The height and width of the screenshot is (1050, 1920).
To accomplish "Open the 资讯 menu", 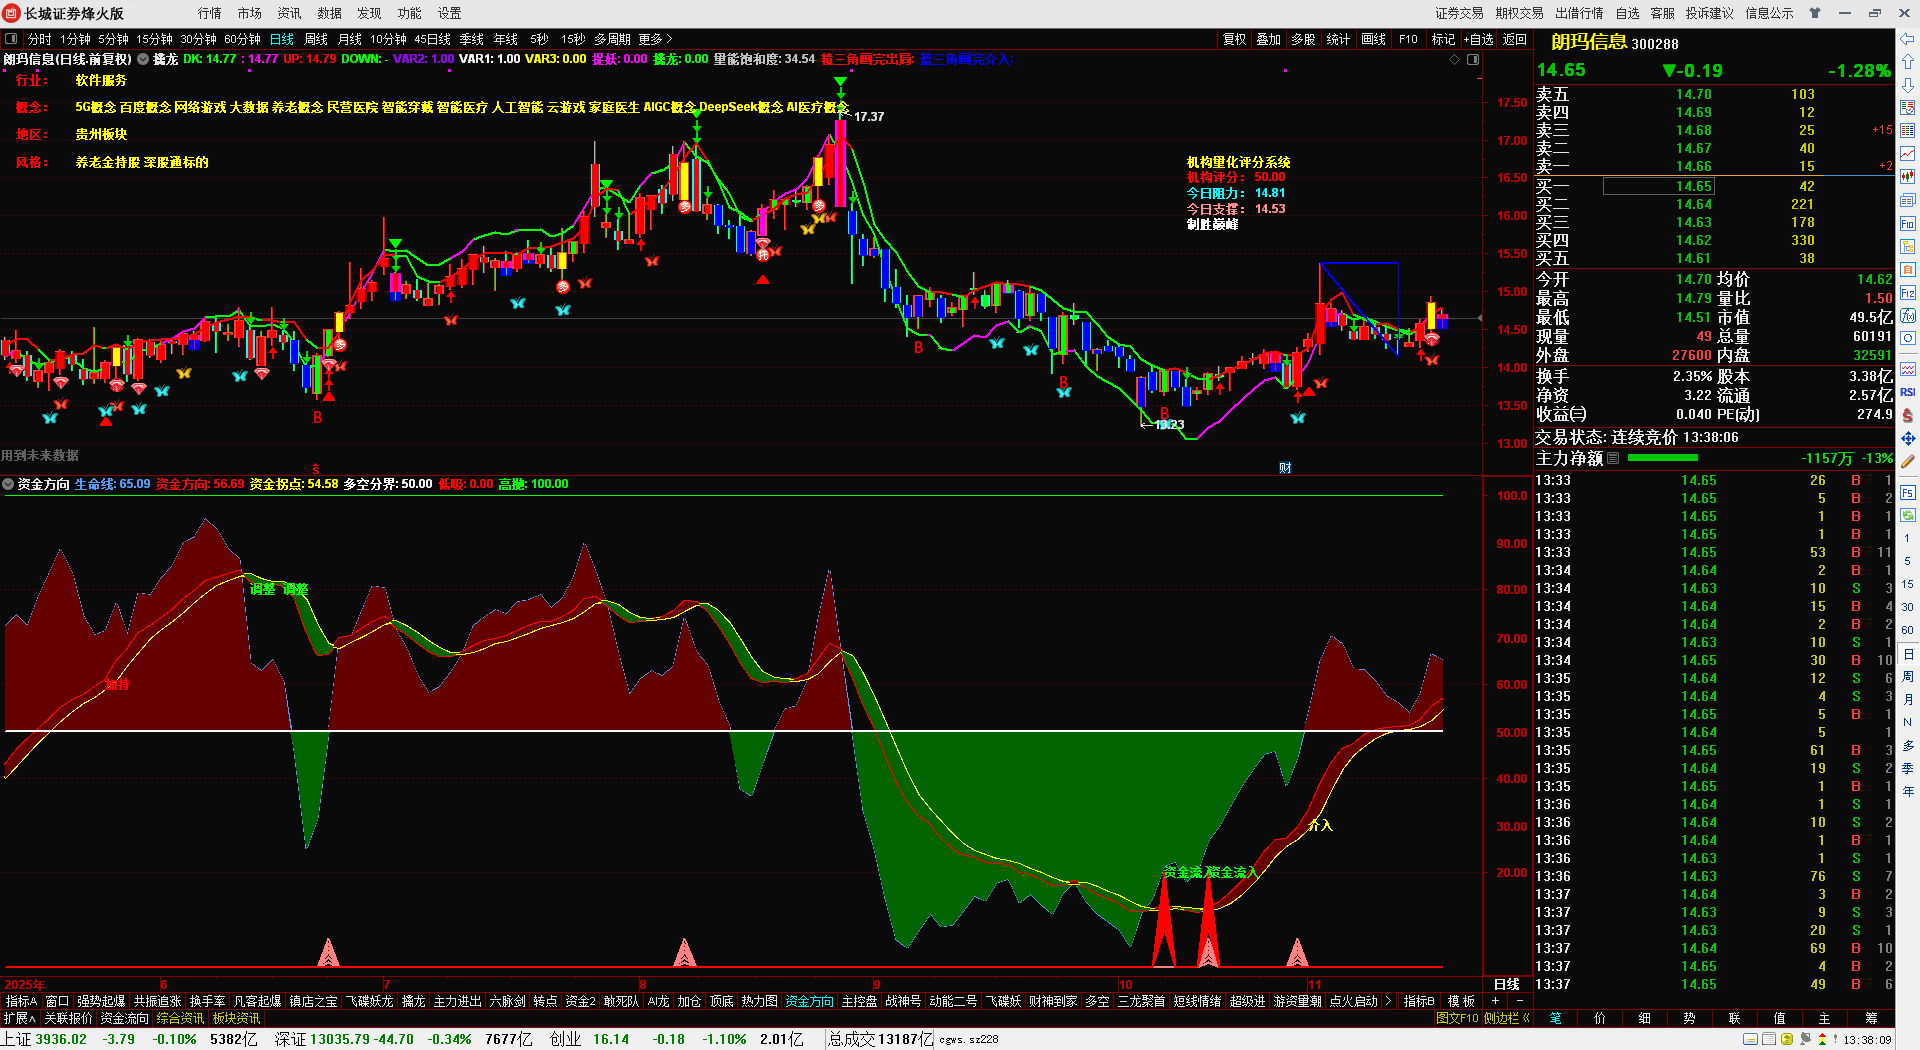I will pos(290,13).
